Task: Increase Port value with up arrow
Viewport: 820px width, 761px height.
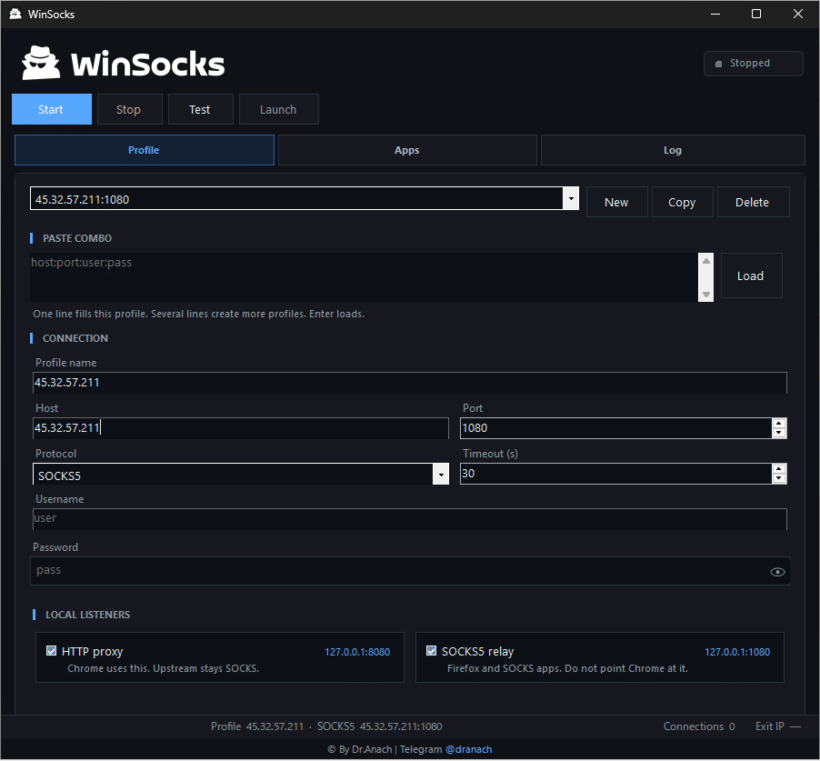Action: [779, 423]
